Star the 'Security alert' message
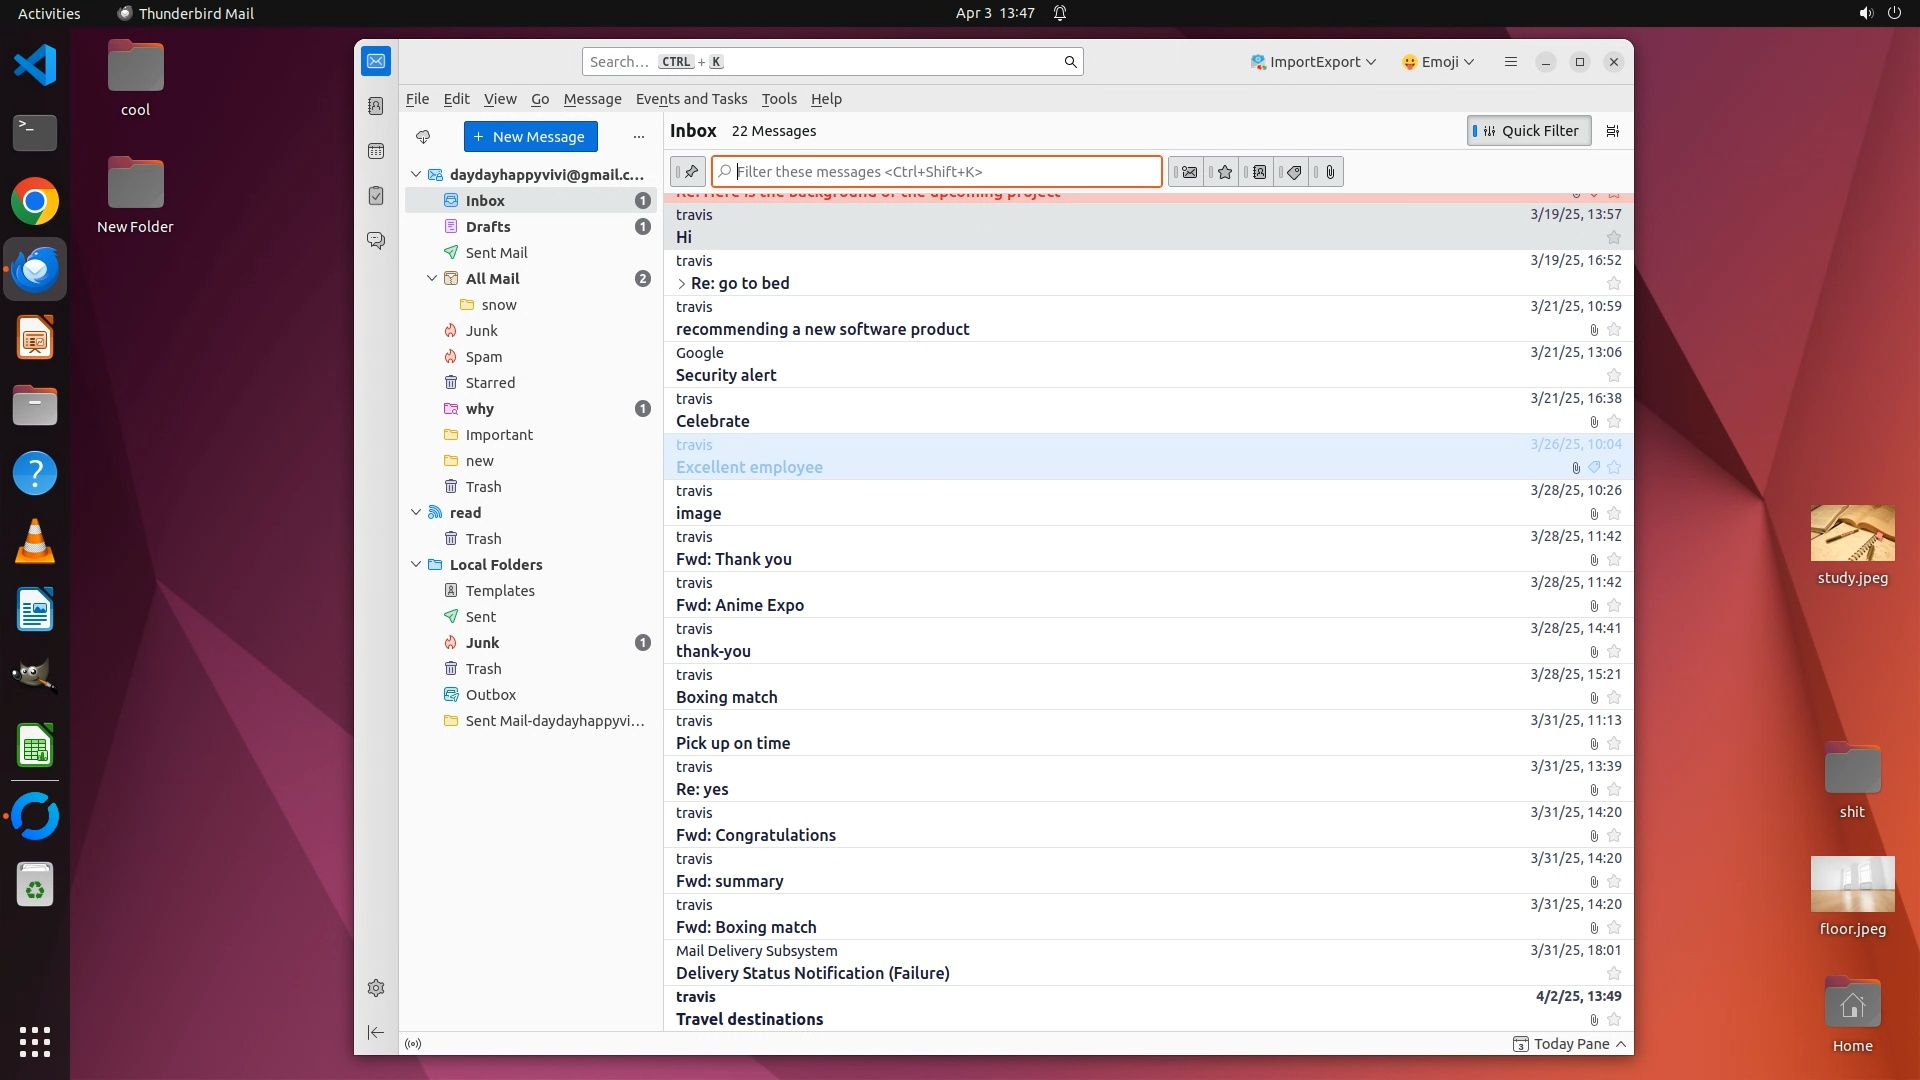Image resolution: width=1920 pixels, height=1080 pixels. [1613, 376]
